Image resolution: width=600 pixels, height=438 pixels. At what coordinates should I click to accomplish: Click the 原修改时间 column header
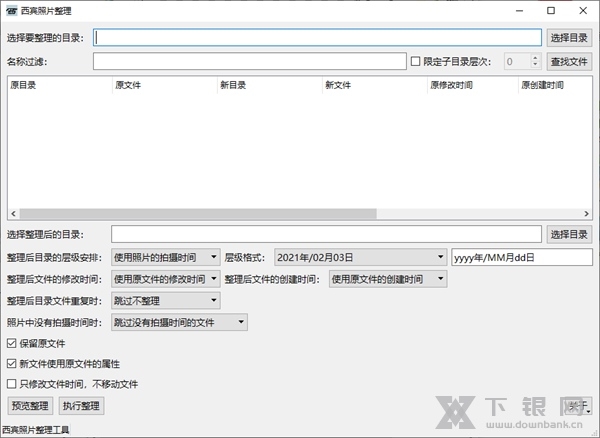click(473, 85)
